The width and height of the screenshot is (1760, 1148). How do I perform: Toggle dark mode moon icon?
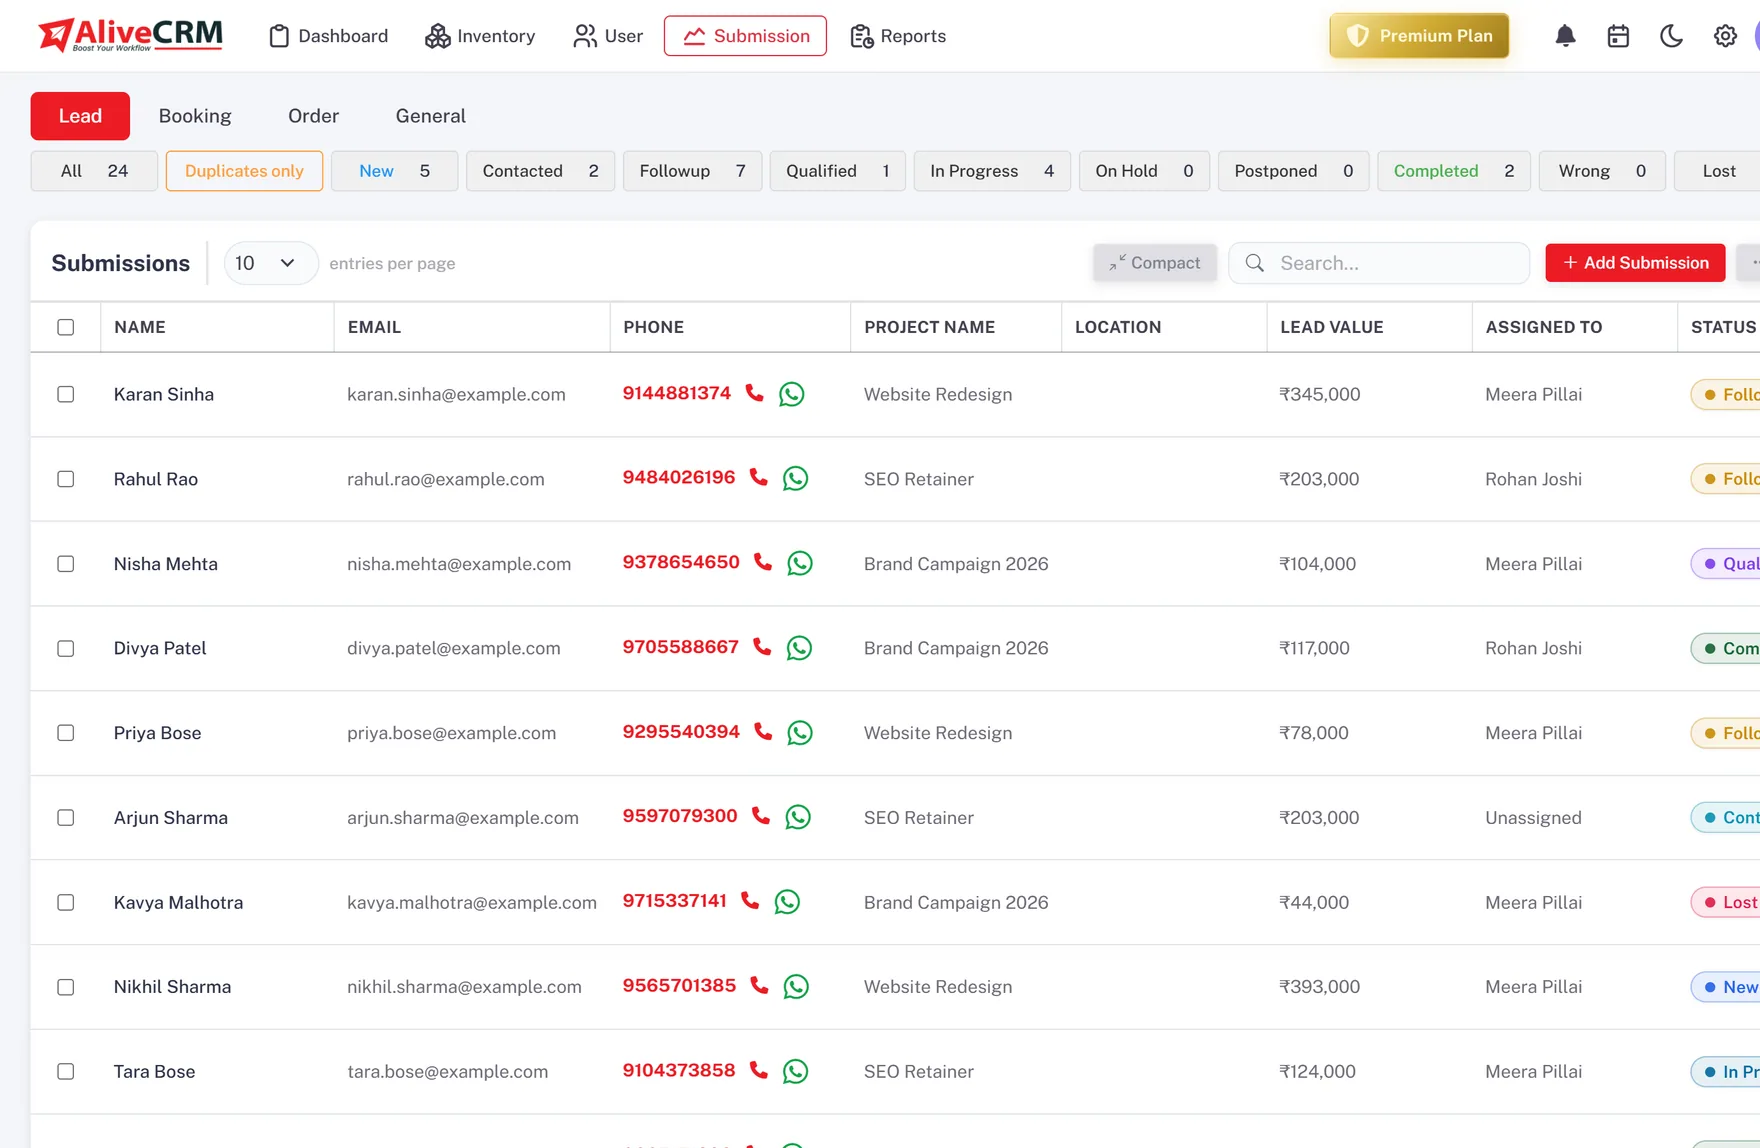pos(1671,36)
